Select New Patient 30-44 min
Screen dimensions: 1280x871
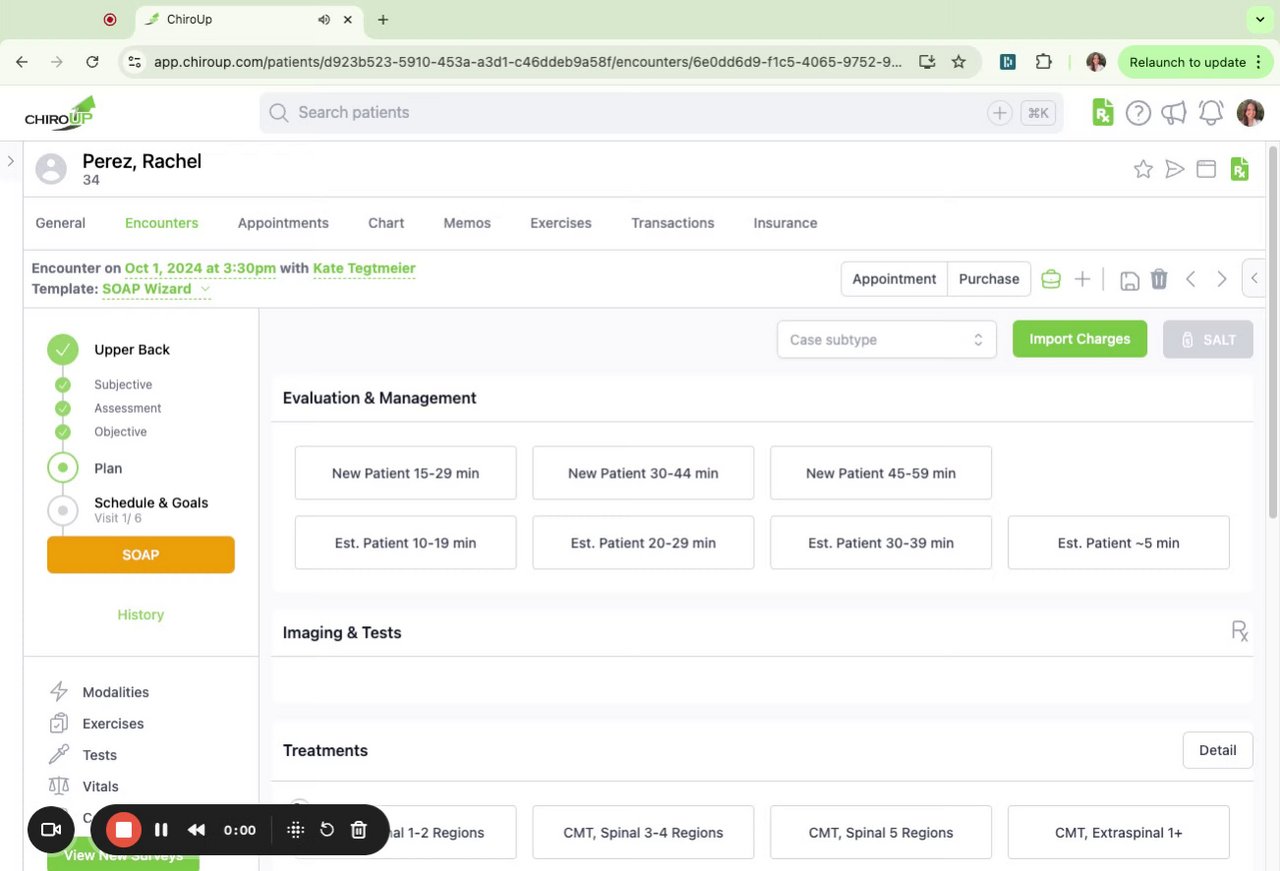643,473
